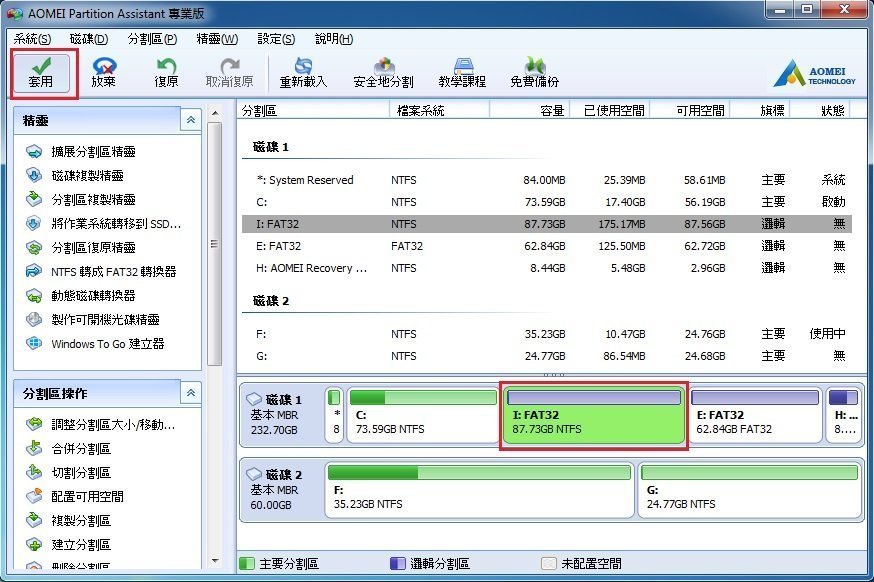Image resolution: width=874 pixels, height=582 pixels.
Task: Click the 主要分割區 green legend swatch
Action: [x=246, y=563]
